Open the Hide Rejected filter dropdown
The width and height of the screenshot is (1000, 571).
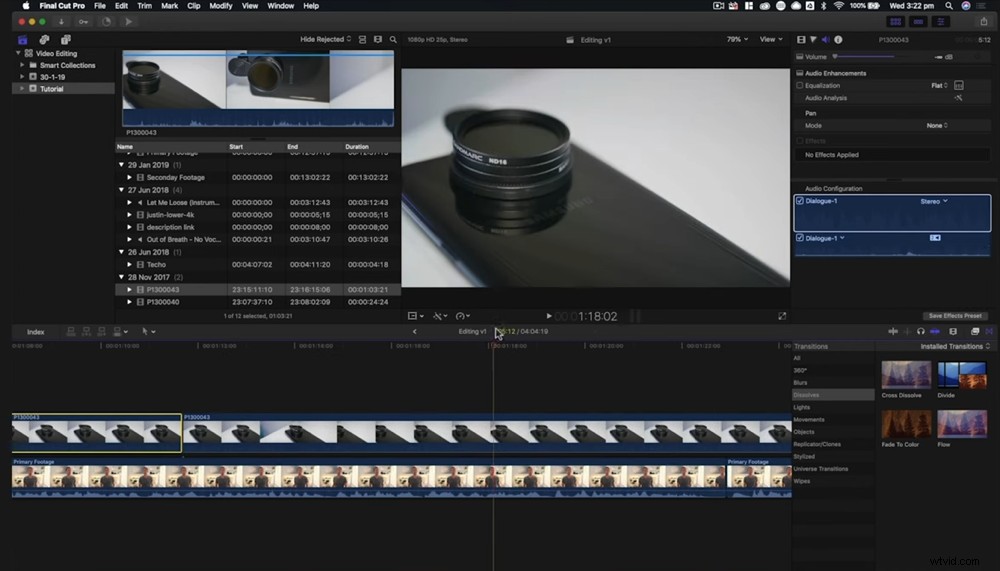(x=325, y=40)
